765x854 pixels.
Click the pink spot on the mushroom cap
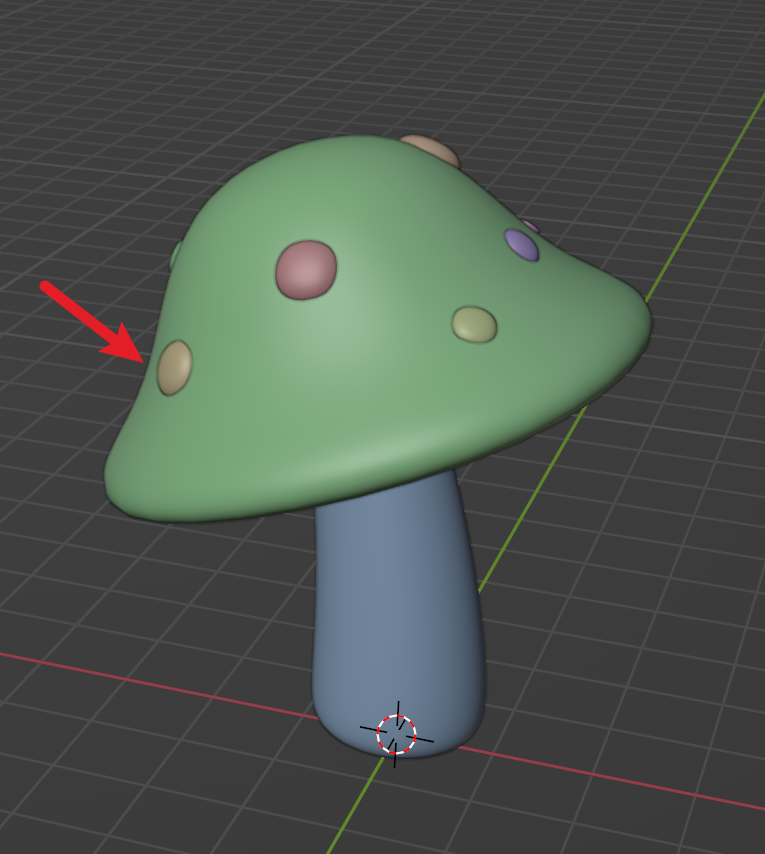(306, 269)
